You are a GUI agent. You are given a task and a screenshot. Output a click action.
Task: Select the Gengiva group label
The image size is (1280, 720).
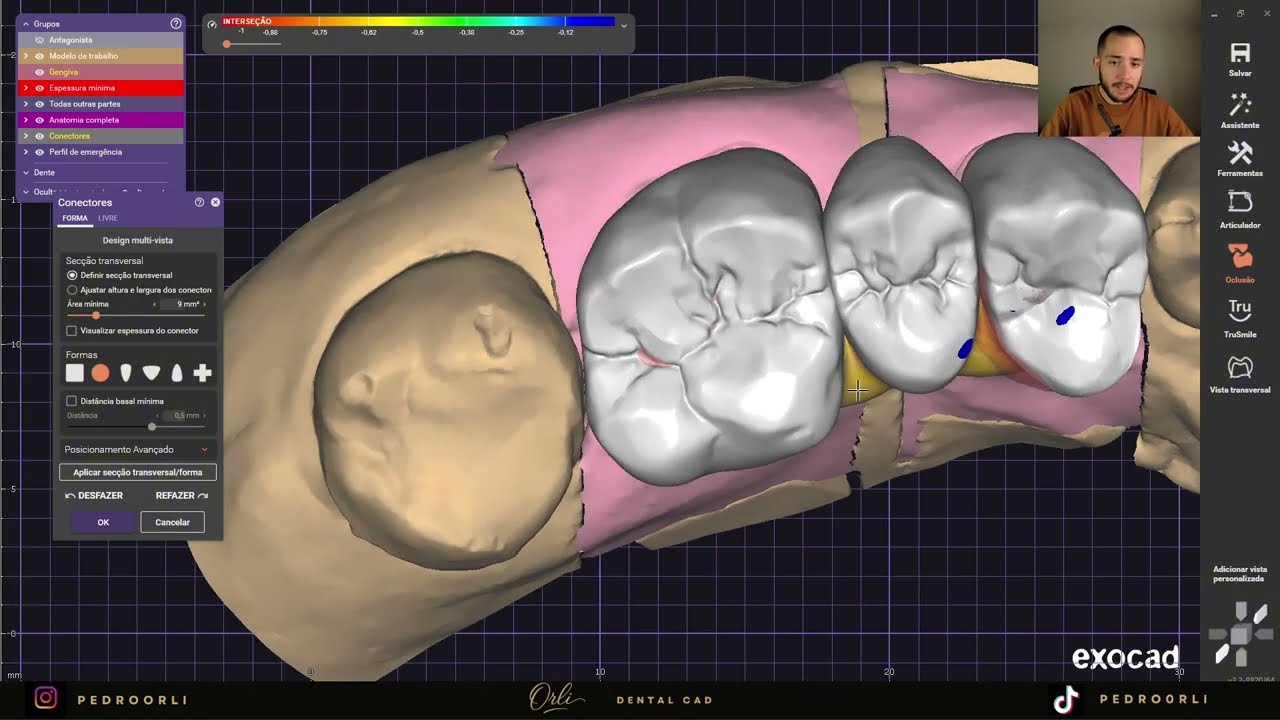pos(64,72)
